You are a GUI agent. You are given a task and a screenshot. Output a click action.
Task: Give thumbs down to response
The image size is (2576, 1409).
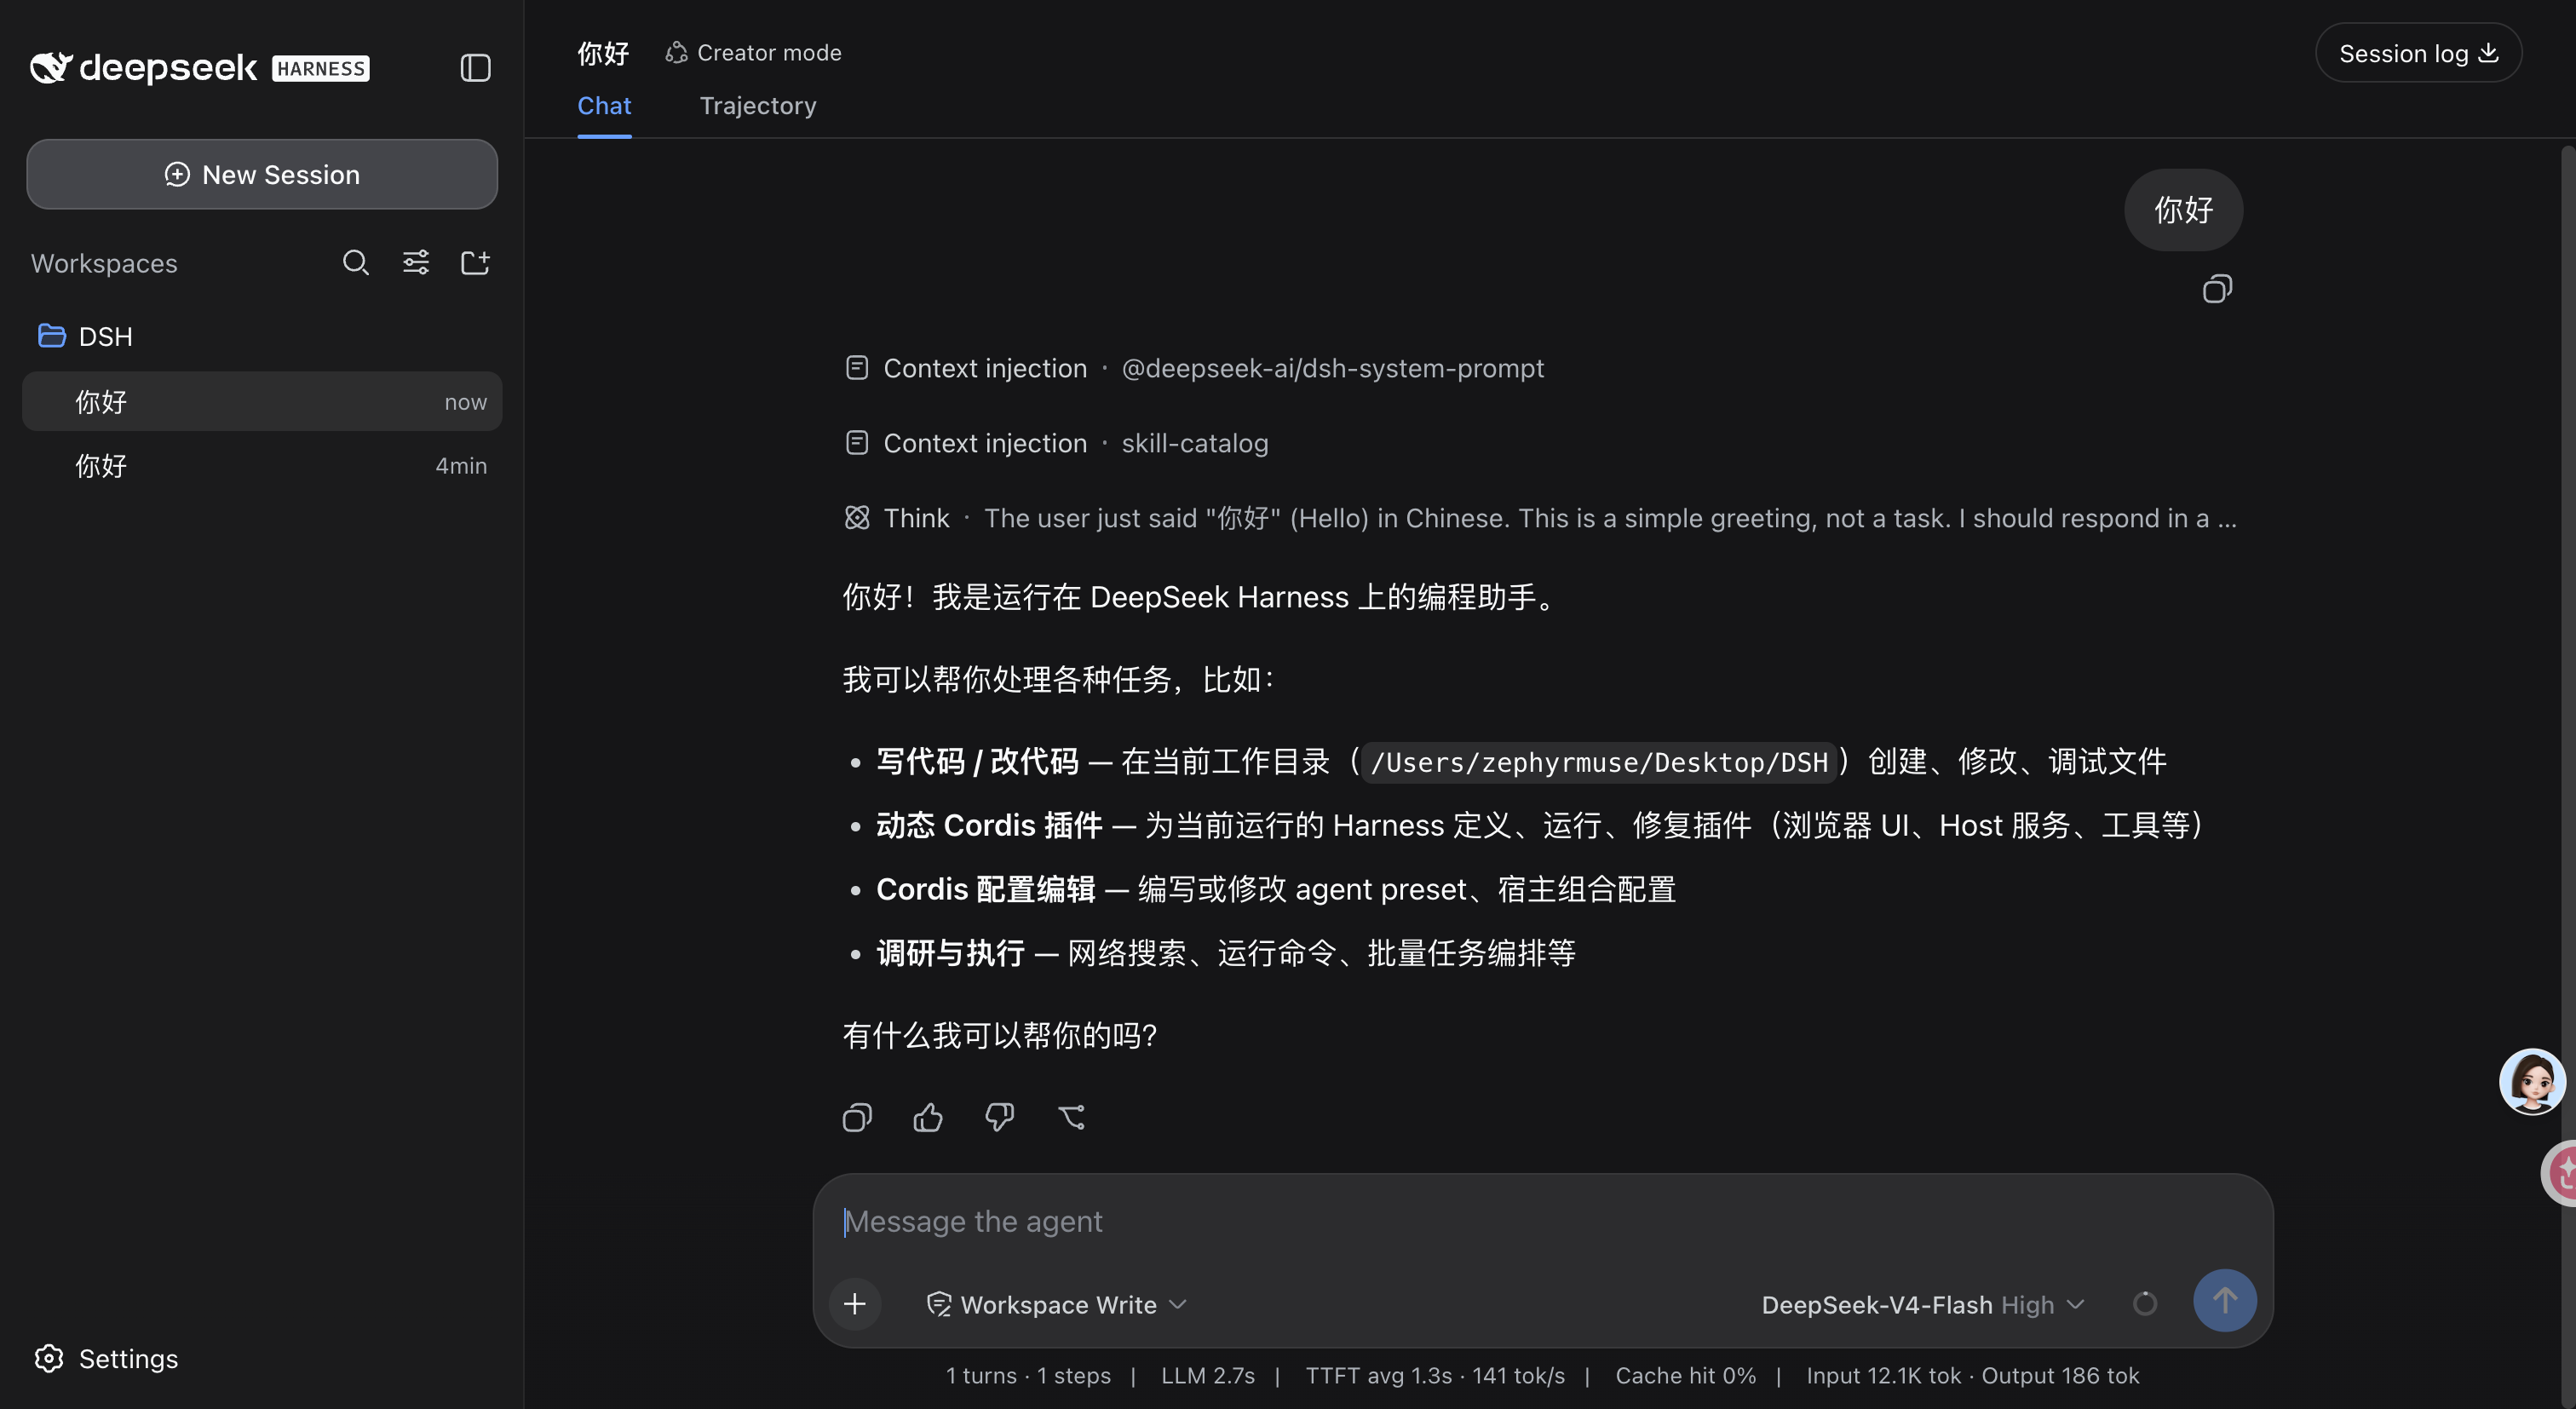click(x=999, y=1117)
